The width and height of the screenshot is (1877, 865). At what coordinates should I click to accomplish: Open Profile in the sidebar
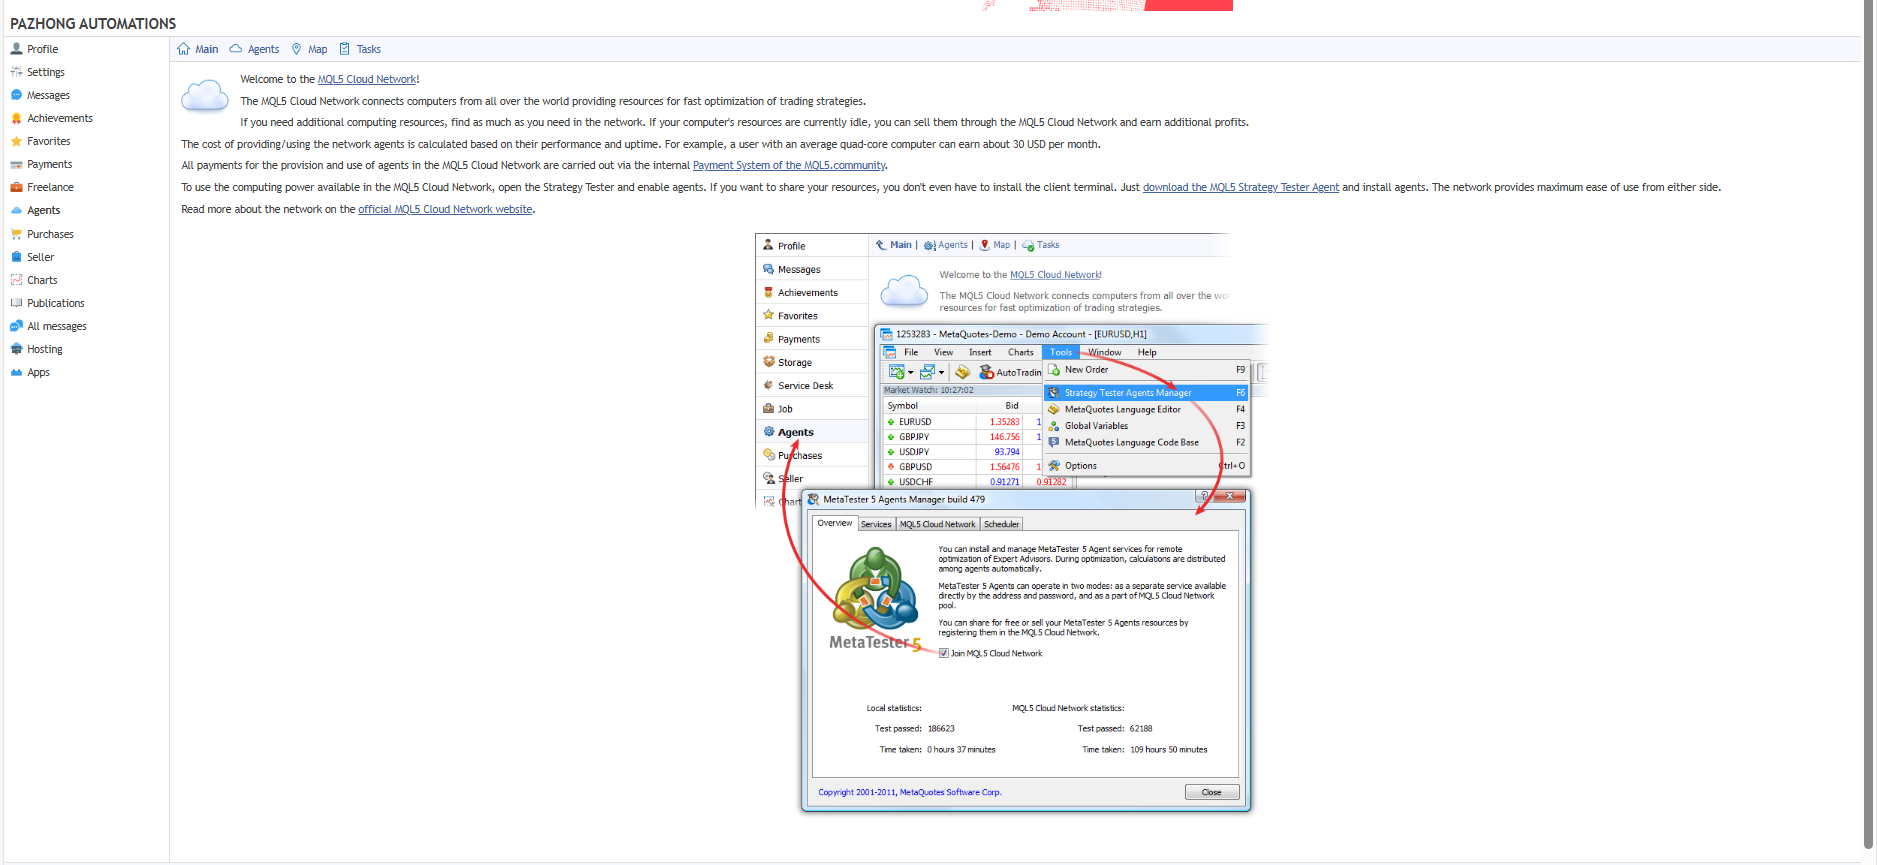[x=42, y=49]
